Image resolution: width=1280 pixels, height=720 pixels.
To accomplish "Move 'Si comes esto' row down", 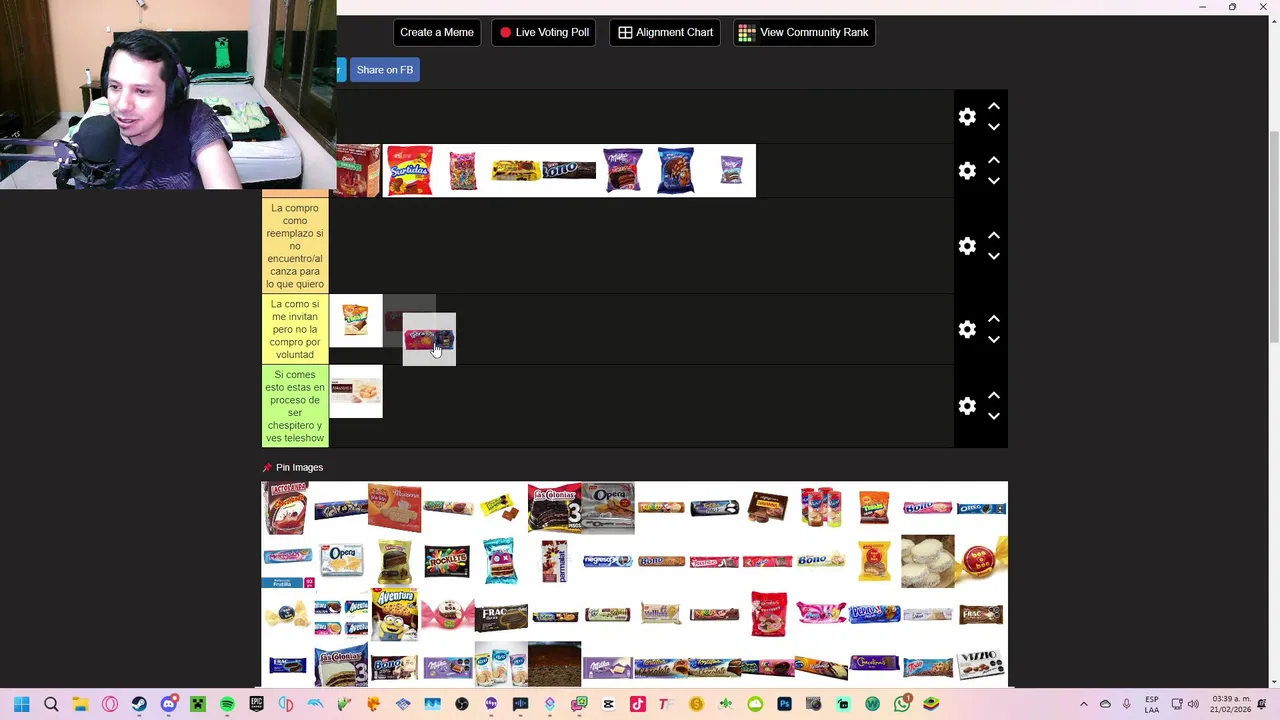I will point(994,416).
